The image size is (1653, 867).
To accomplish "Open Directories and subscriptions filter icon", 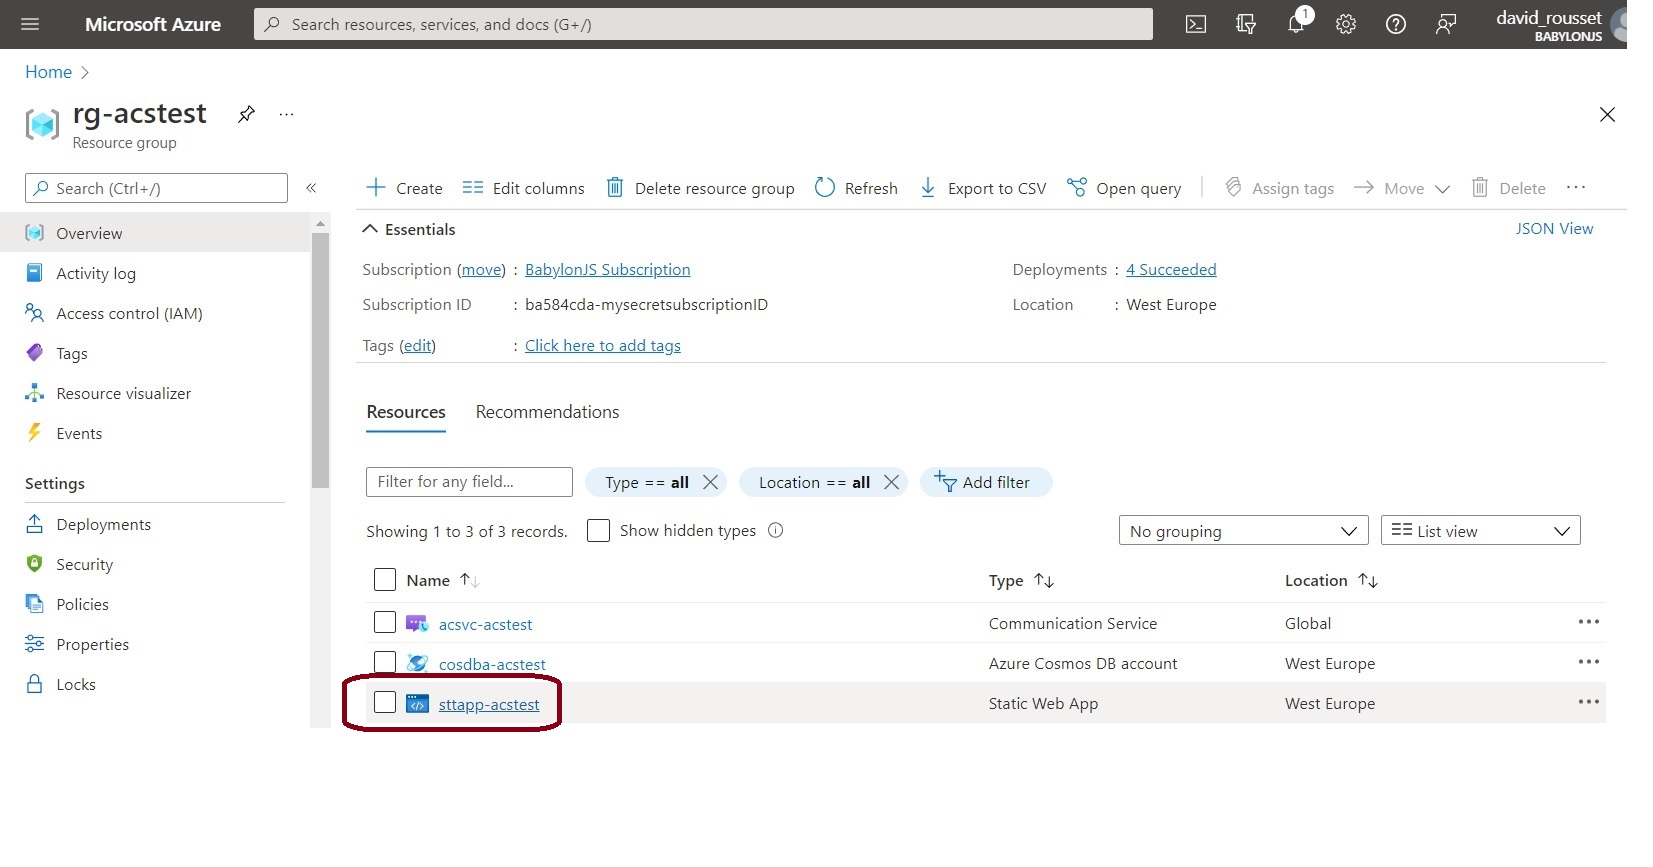I will pos(1246,24).
